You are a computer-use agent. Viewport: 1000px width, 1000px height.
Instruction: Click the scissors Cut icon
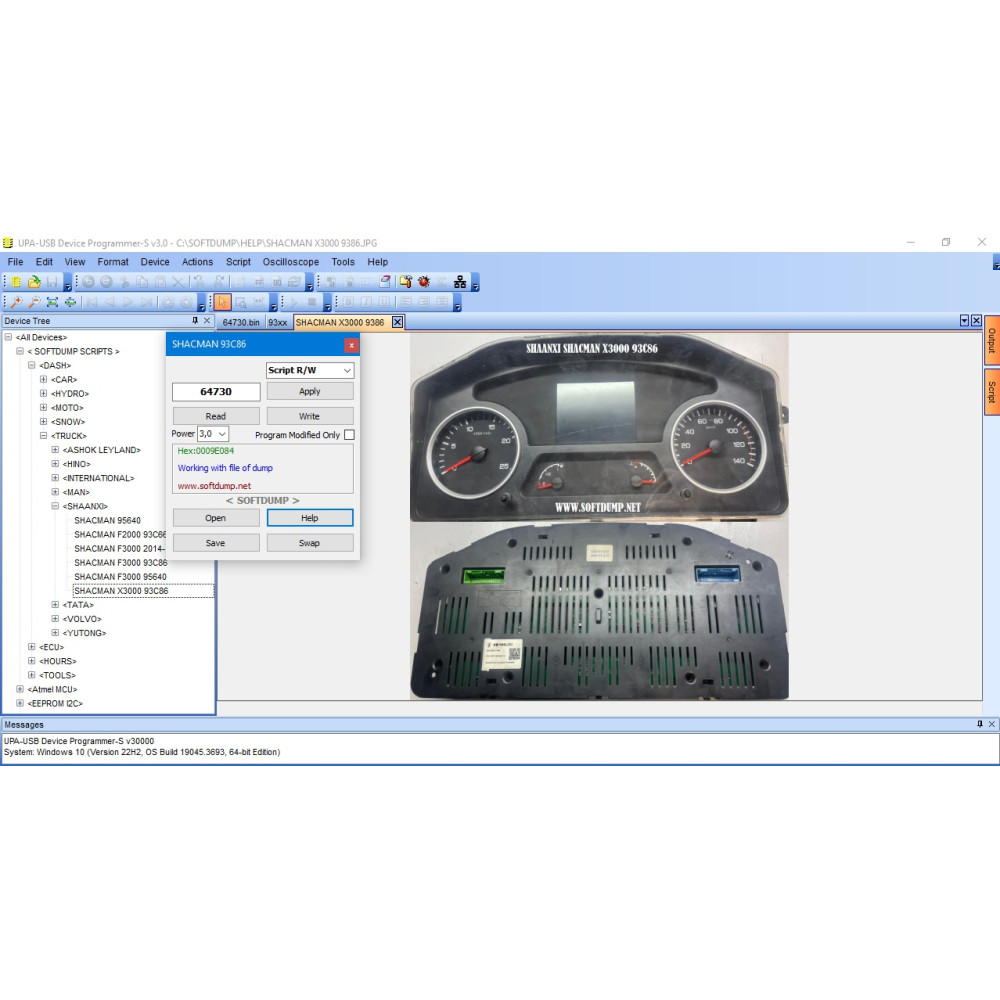(x=124, y=282)
